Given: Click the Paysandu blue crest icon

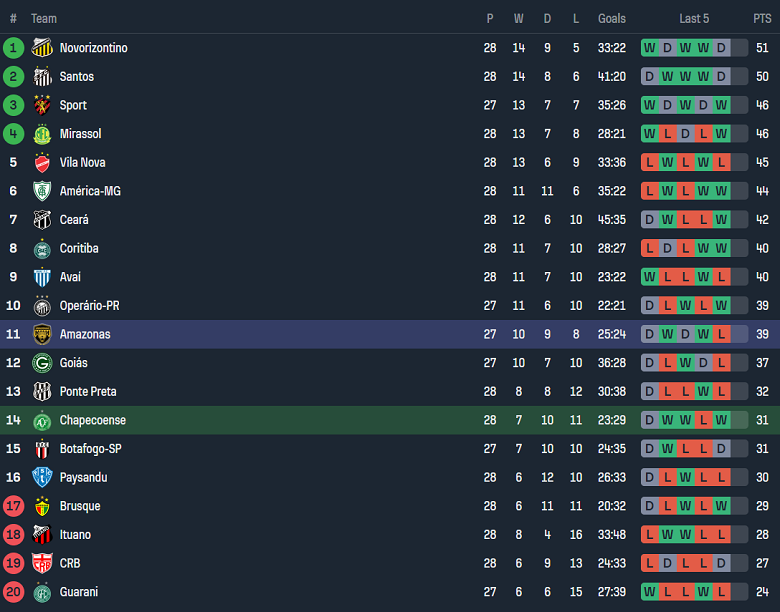Looking at the screenshot, I should (42, 478).
